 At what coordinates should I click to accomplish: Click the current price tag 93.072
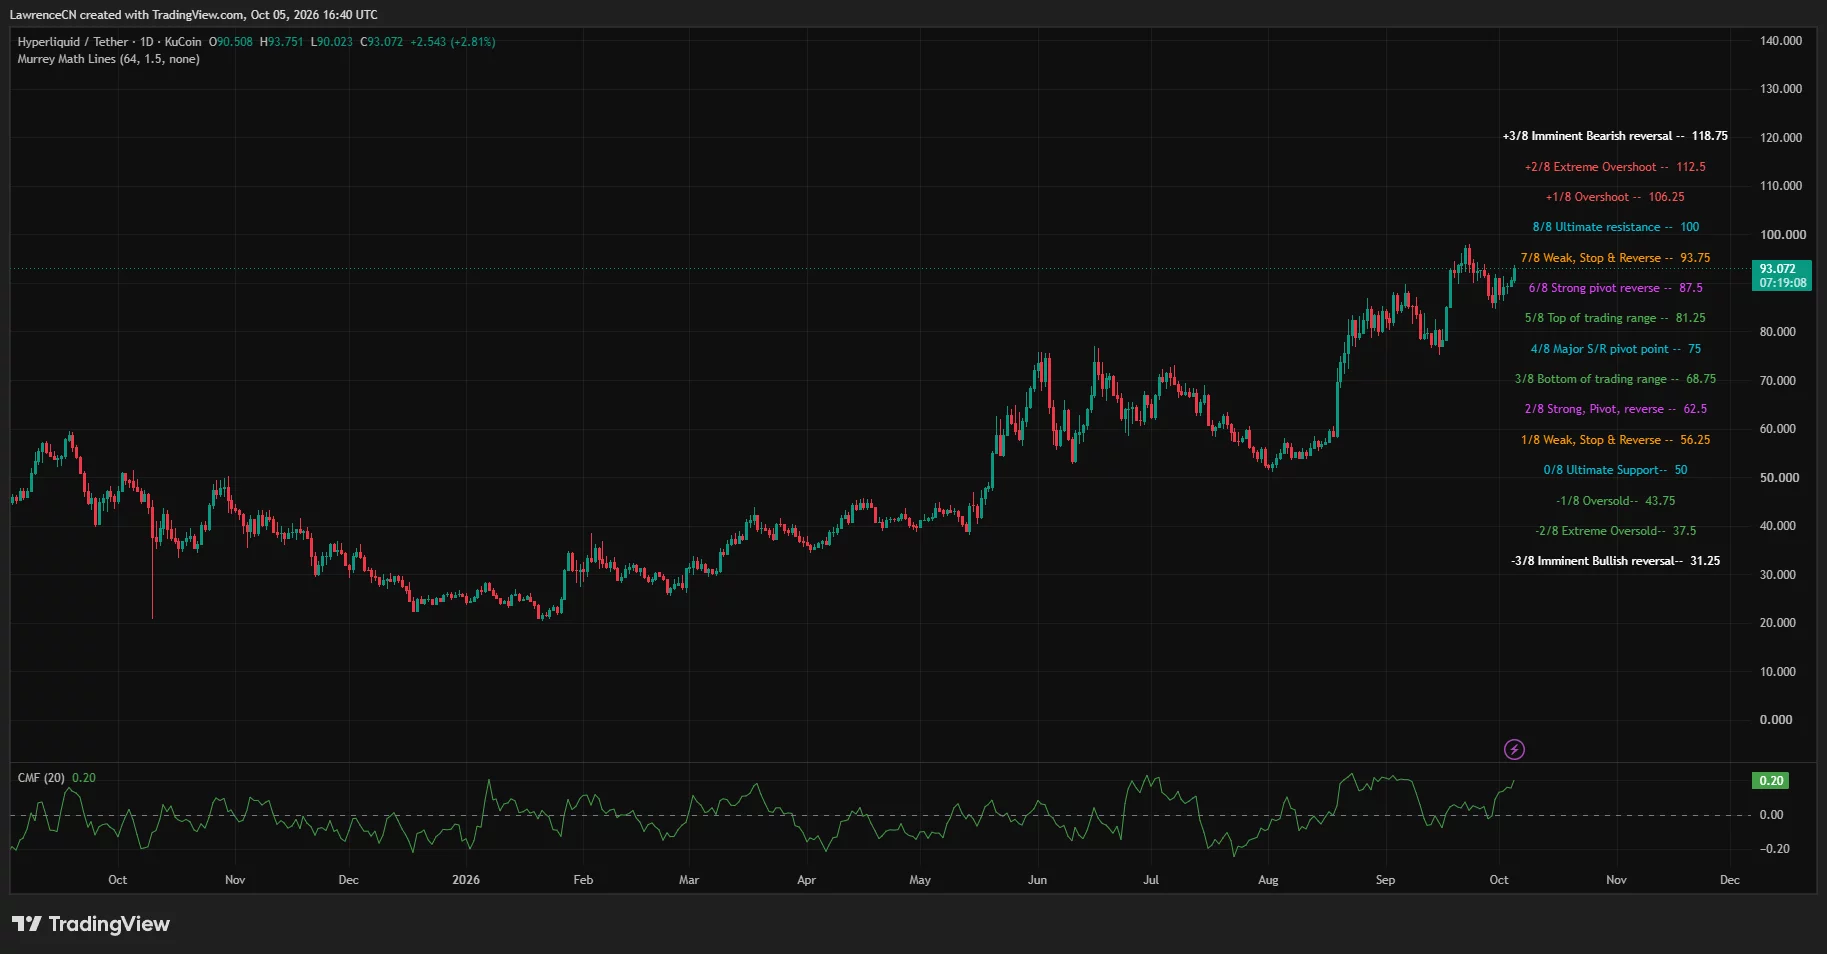[1783, 276]
